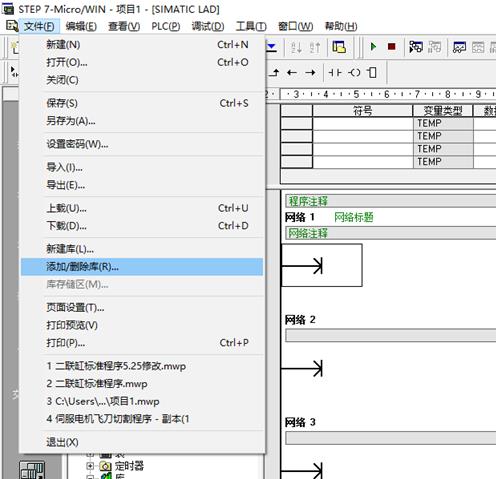The width and height of the screenshot is (496, 479).
Task: Choose 页面设置(T)... menu entry
Action: (x=142, y=307)
